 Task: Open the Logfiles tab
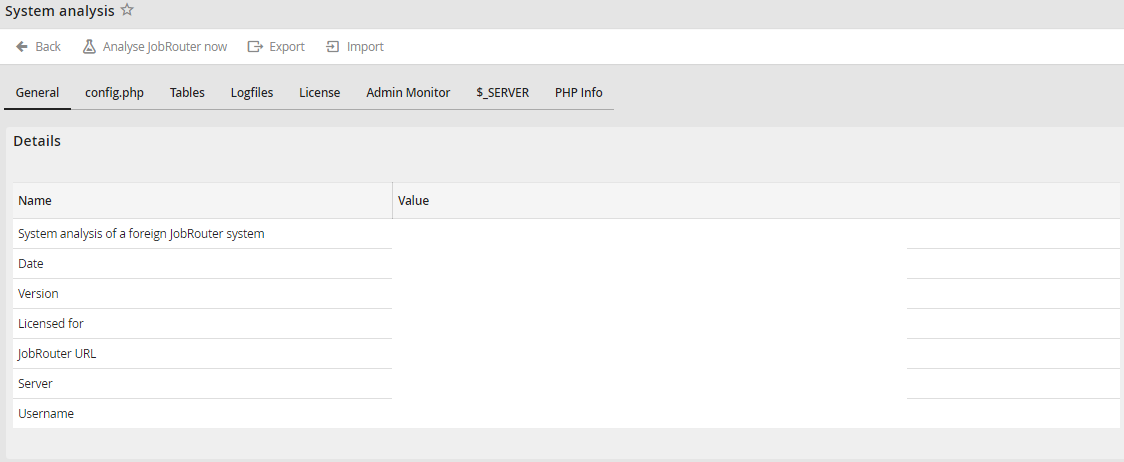252,93
